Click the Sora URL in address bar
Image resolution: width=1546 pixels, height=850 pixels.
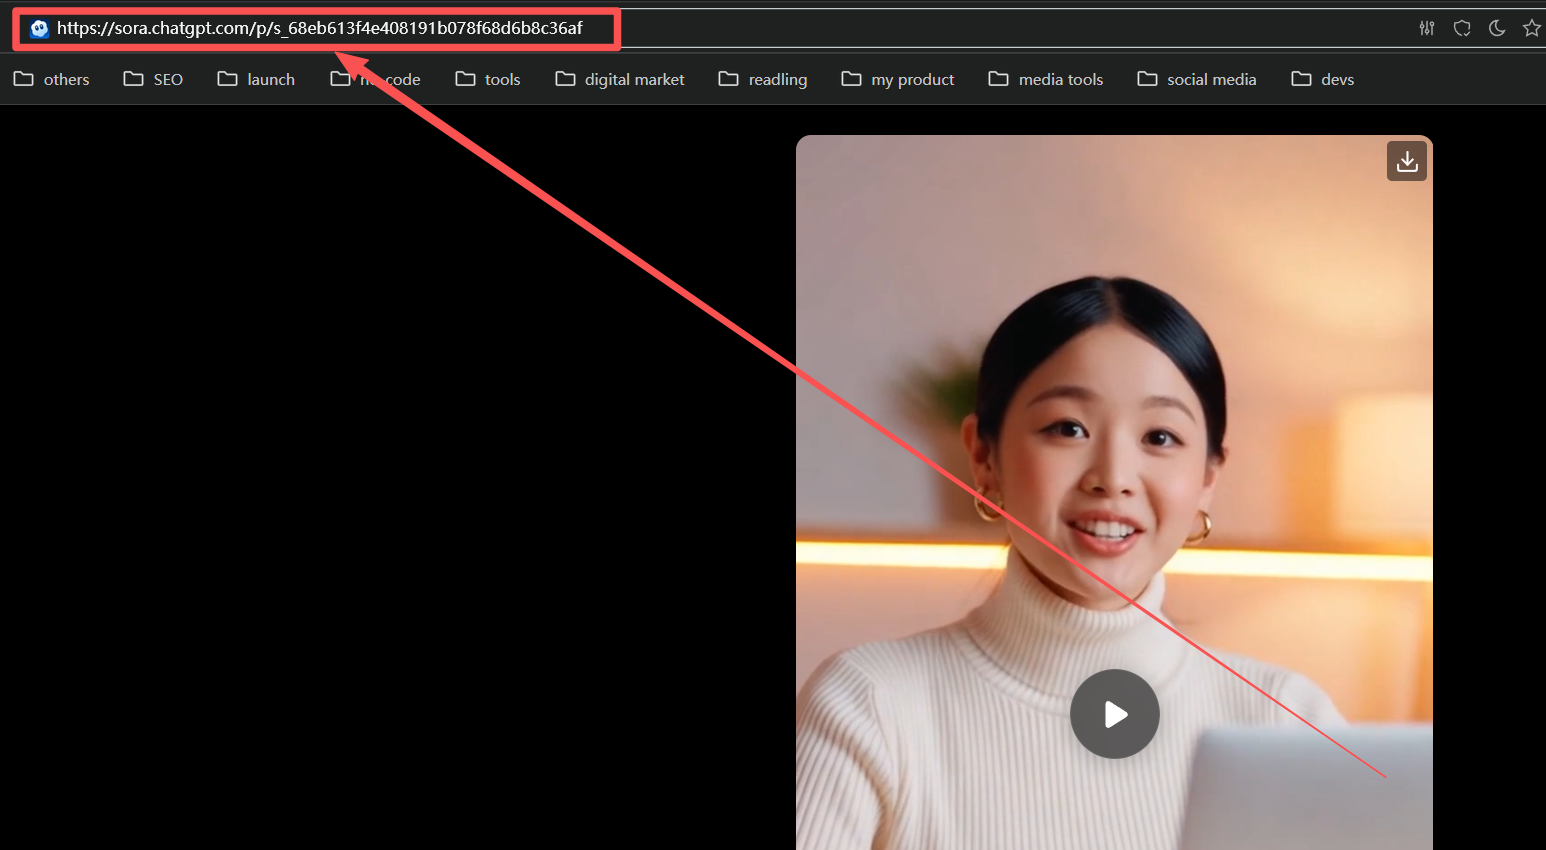point(319,29)
